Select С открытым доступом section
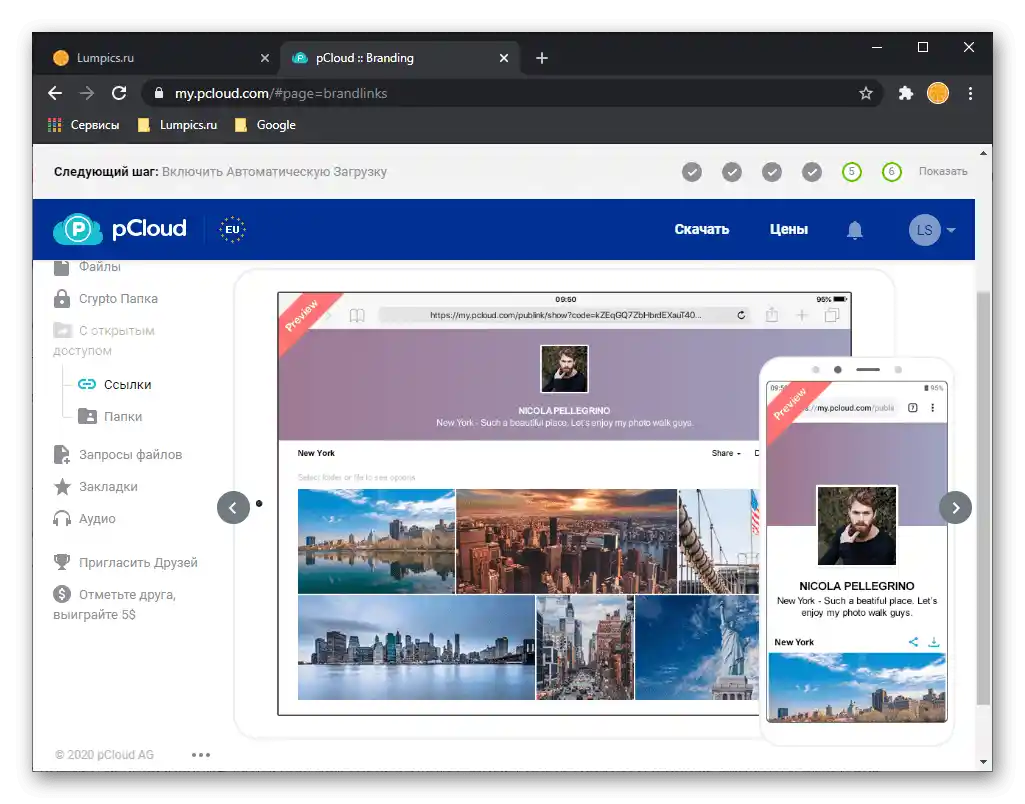1025x804 pixels. (105, 341)
